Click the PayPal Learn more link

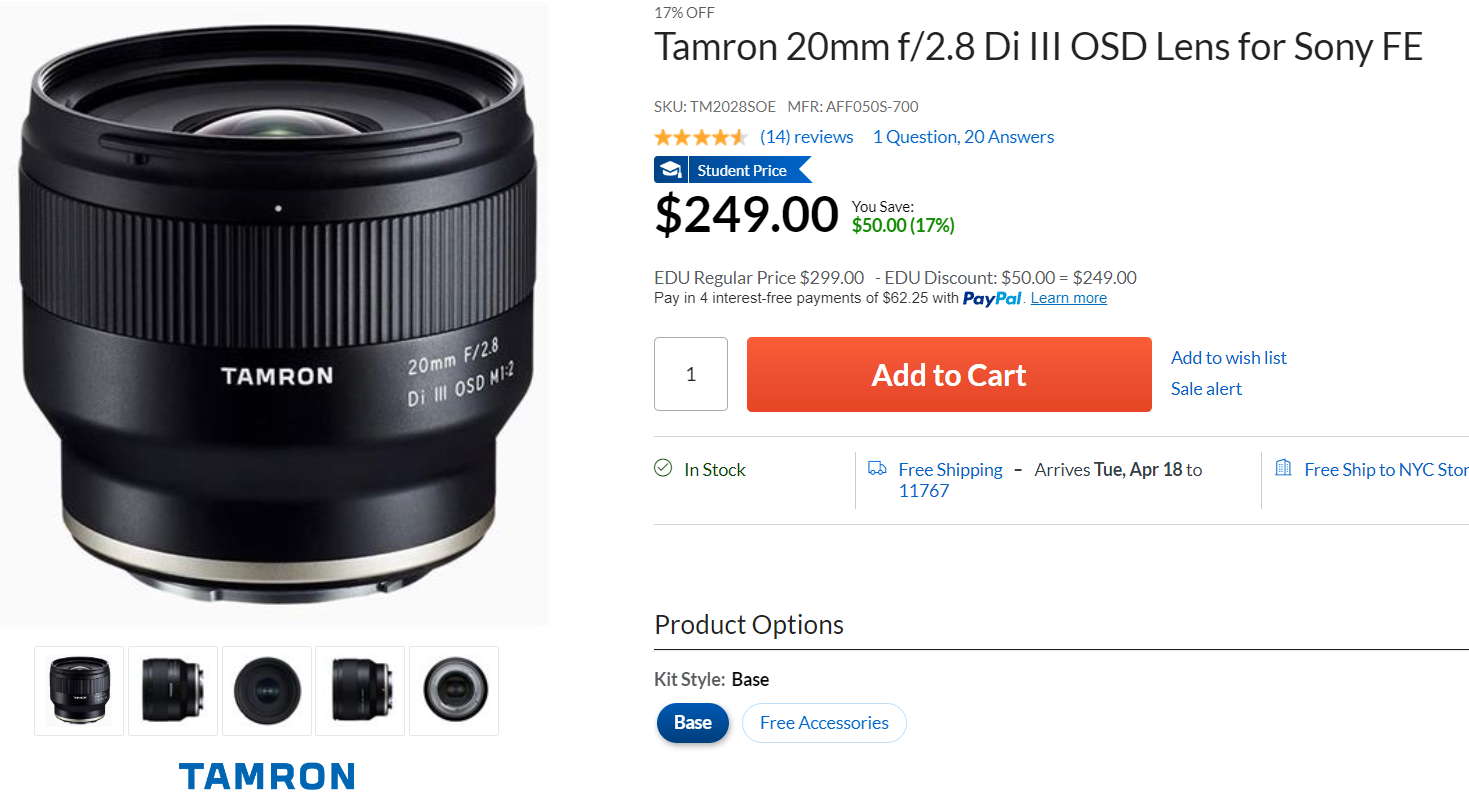[1069, 298]
